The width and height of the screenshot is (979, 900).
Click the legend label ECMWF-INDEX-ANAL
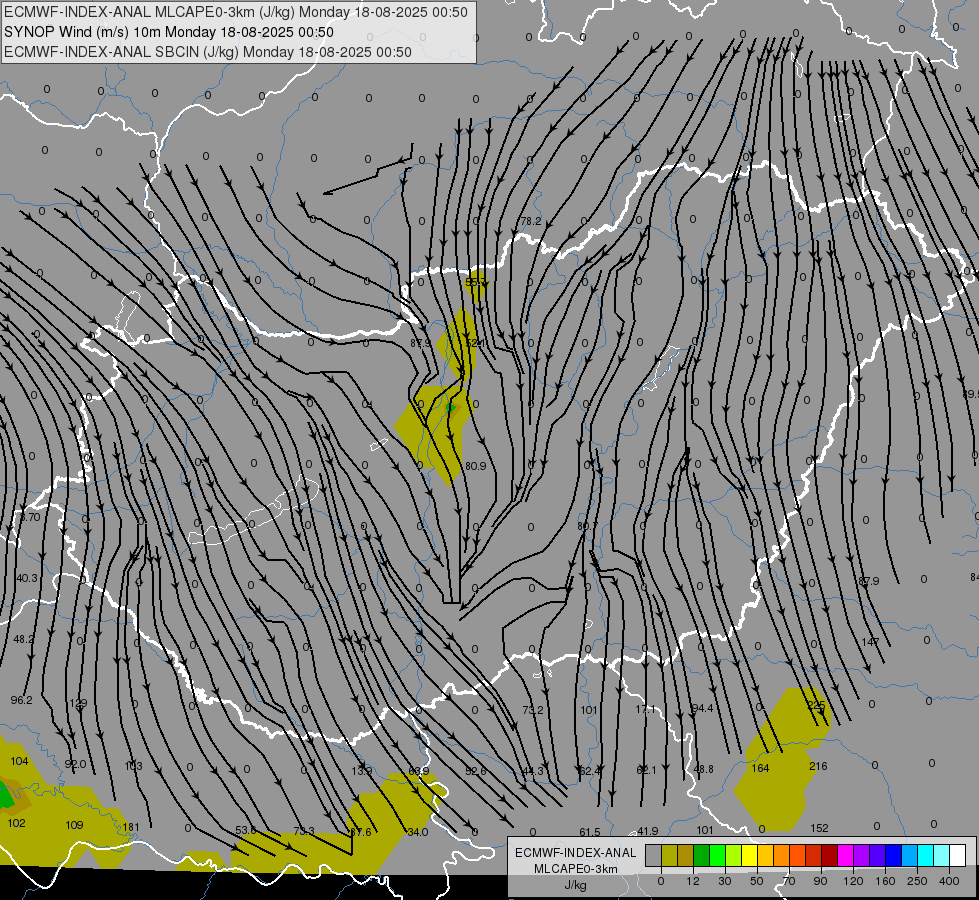pos(575,853)
